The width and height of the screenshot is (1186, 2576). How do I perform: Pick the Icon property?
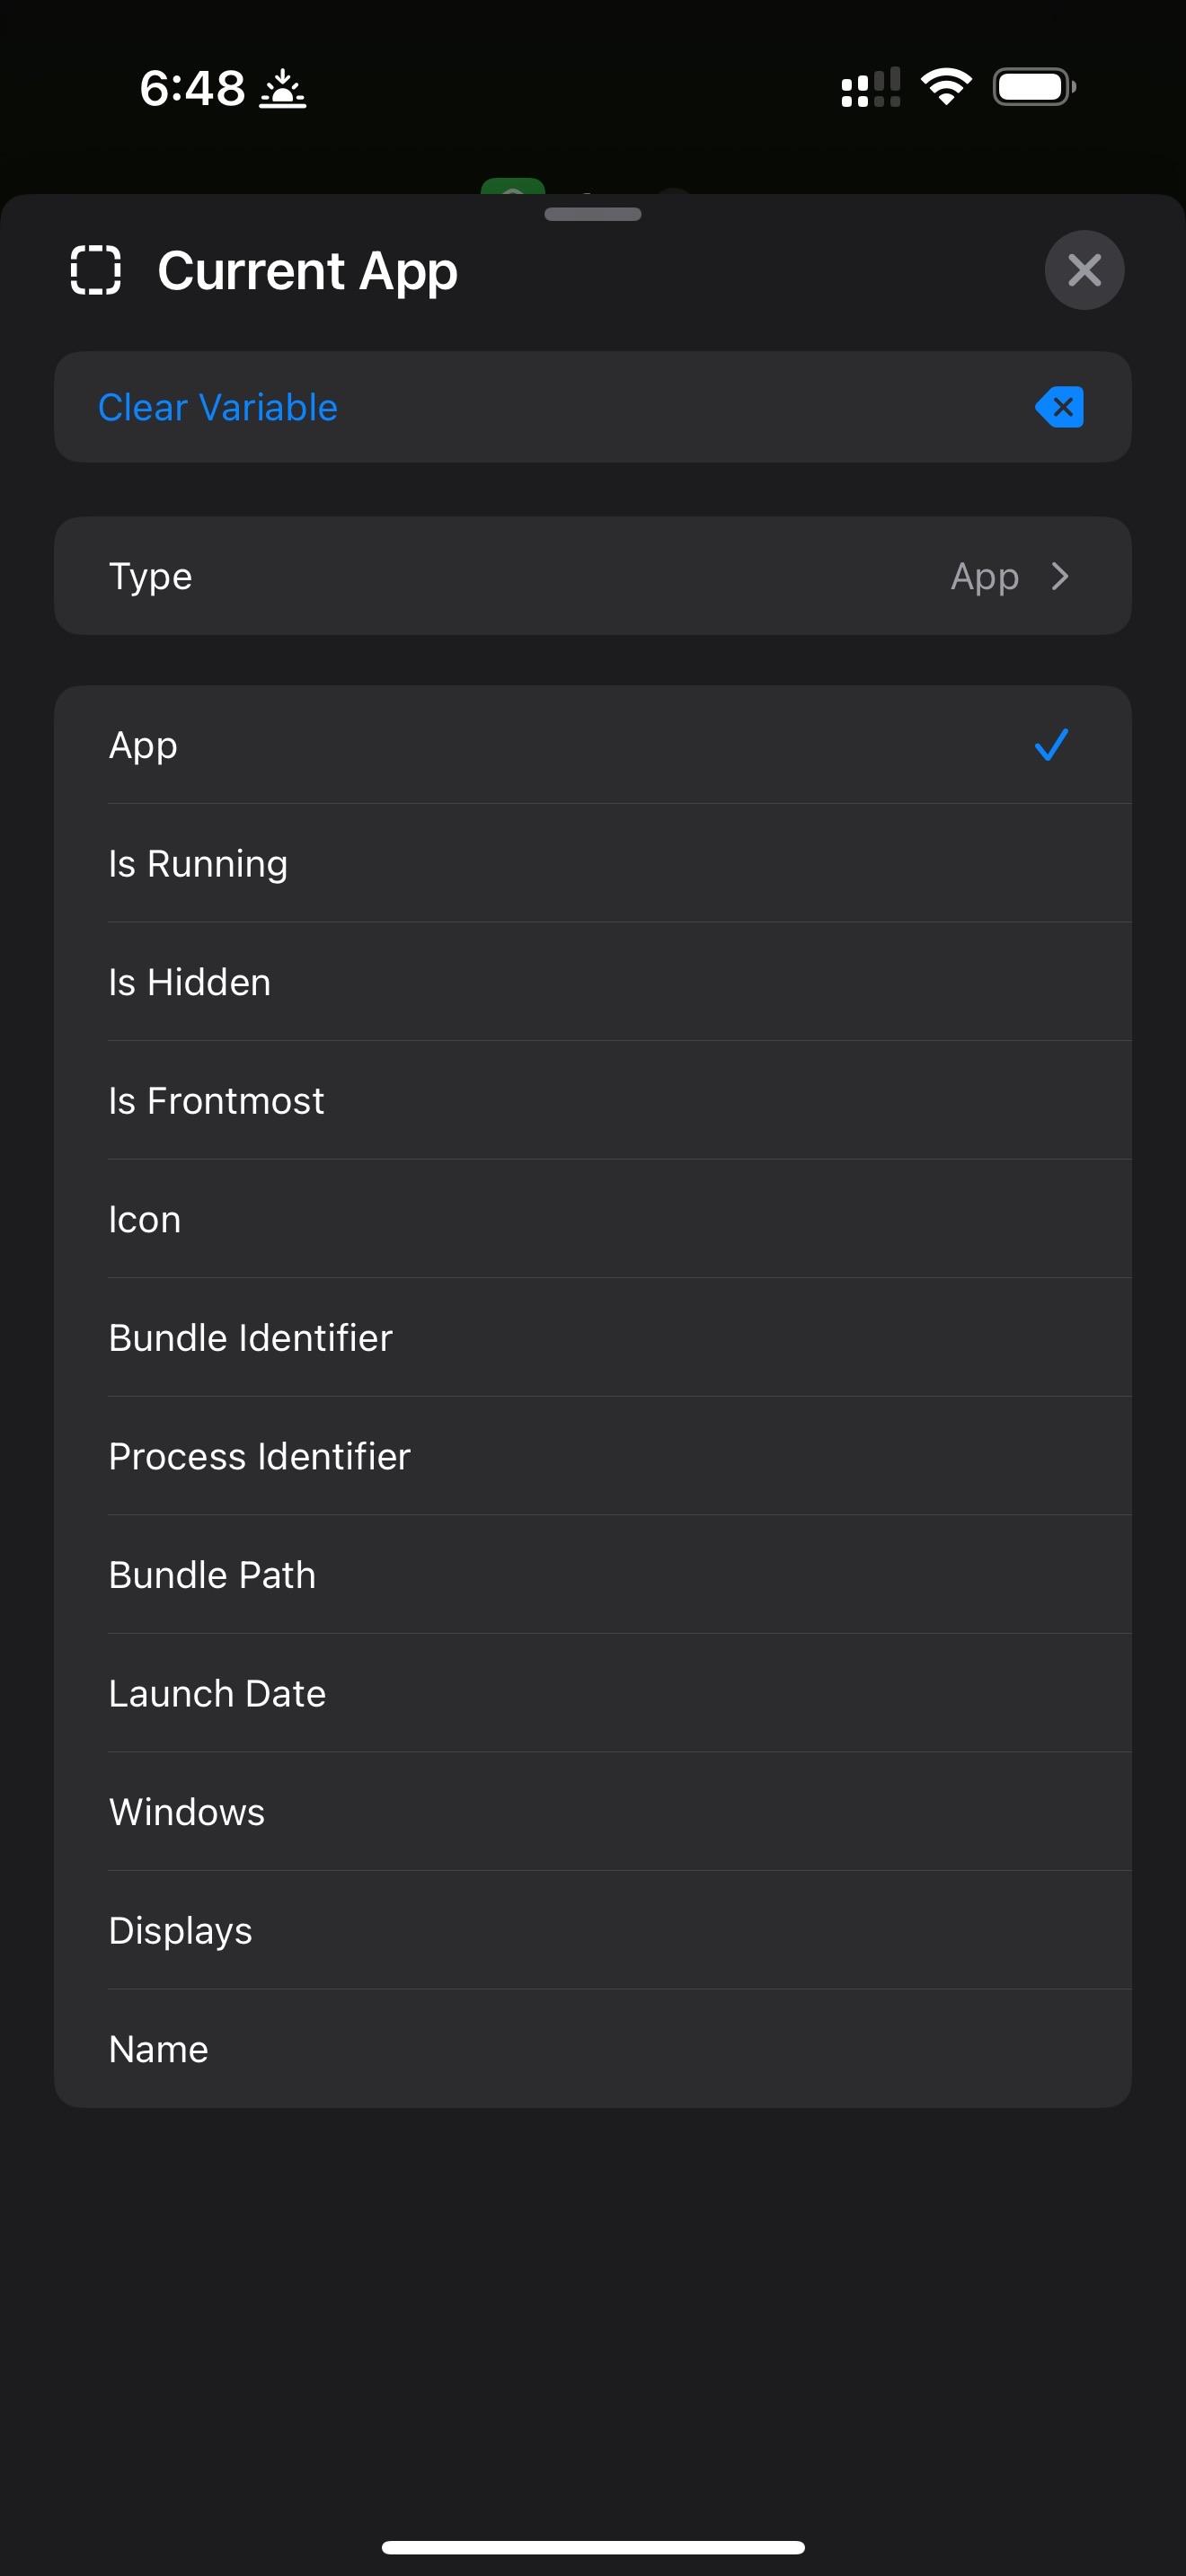click(145, 1220)
